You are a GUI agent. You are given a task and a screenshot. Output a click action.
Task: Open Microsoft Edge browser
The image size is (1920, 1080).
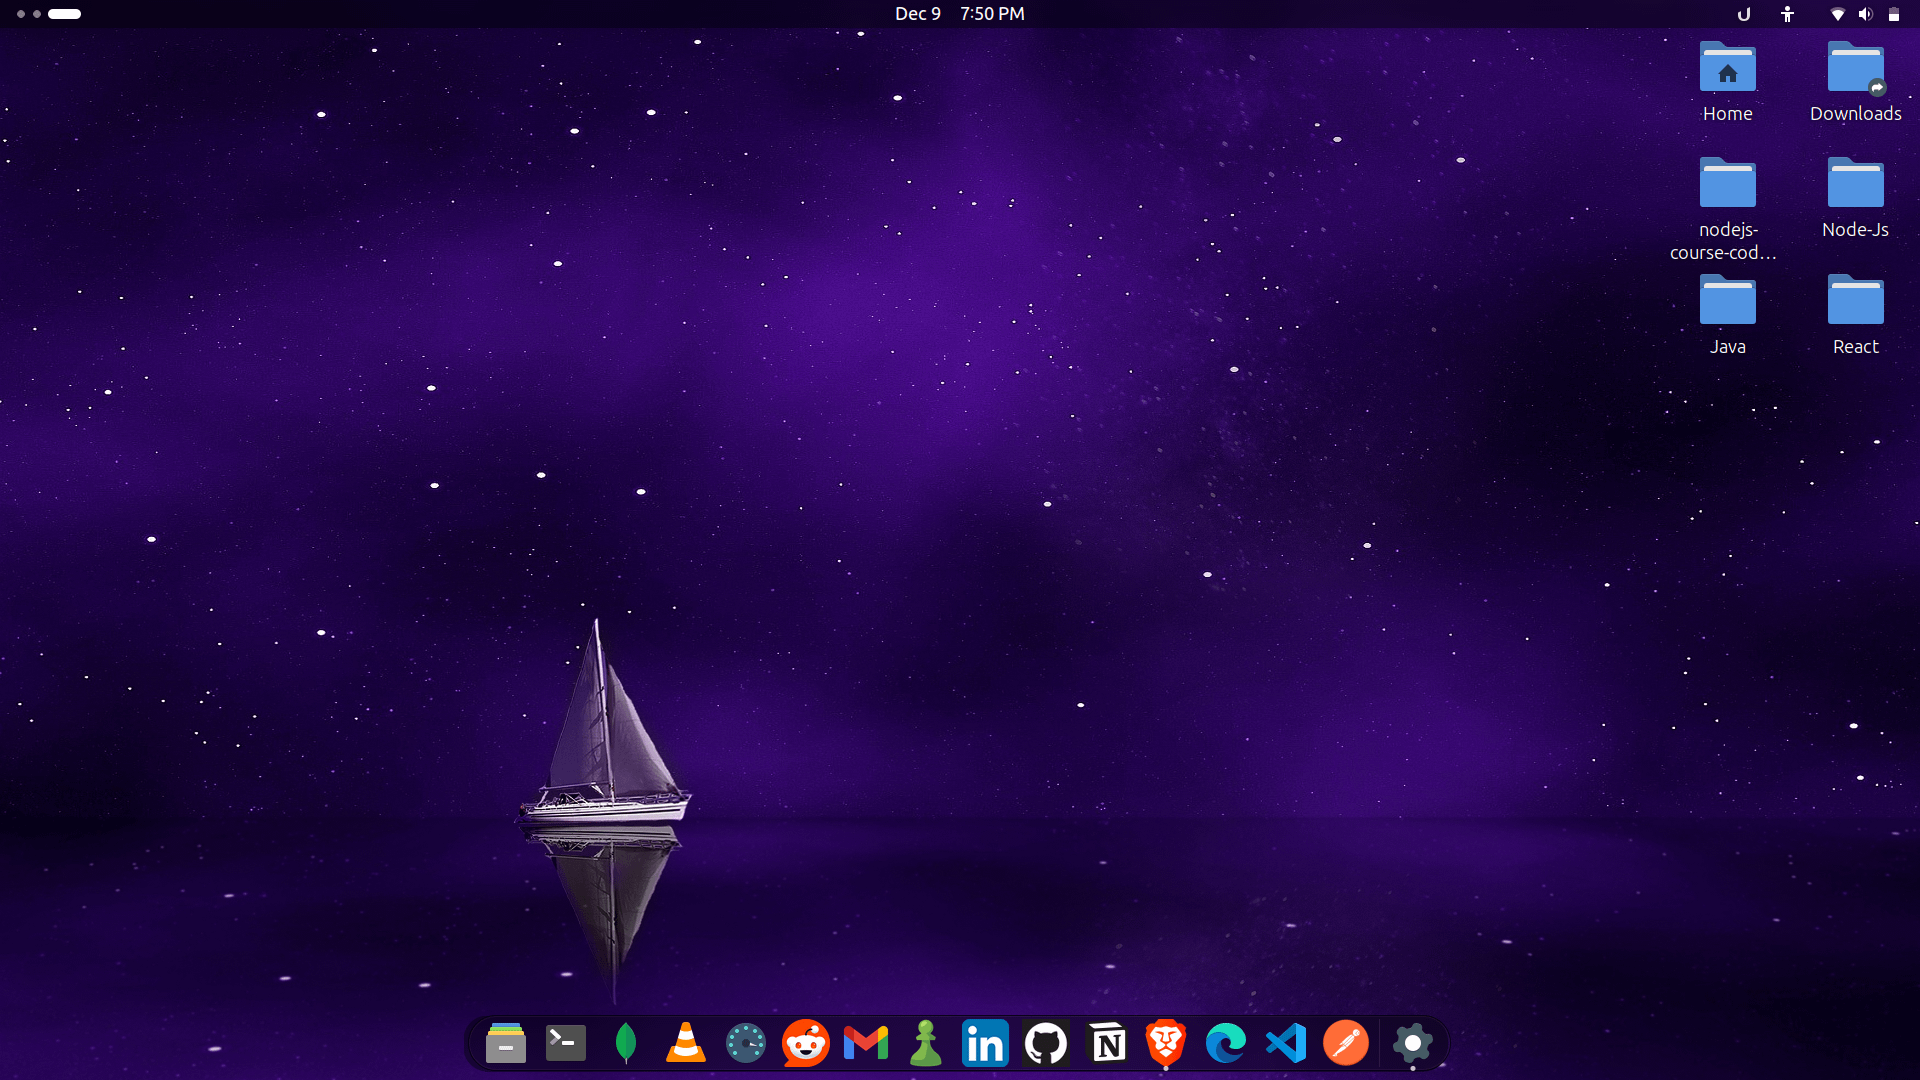[x=1226, y=1044]
